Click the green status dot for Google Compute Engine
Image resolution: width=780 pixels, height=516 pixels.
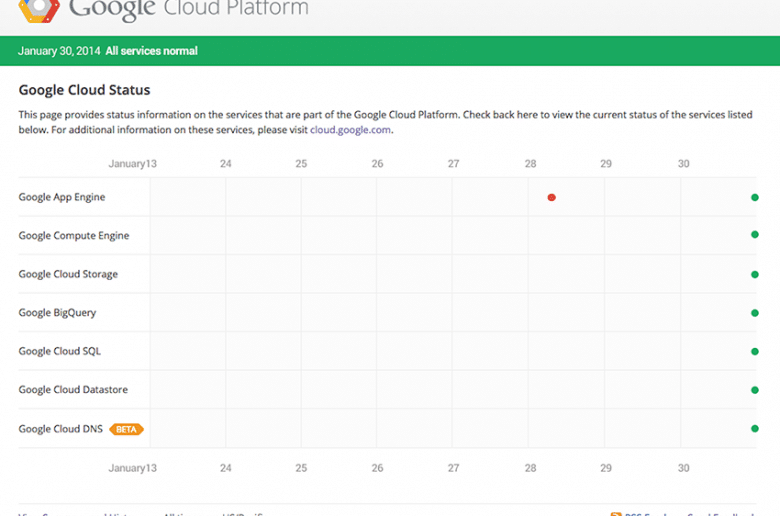pos(755,234)
